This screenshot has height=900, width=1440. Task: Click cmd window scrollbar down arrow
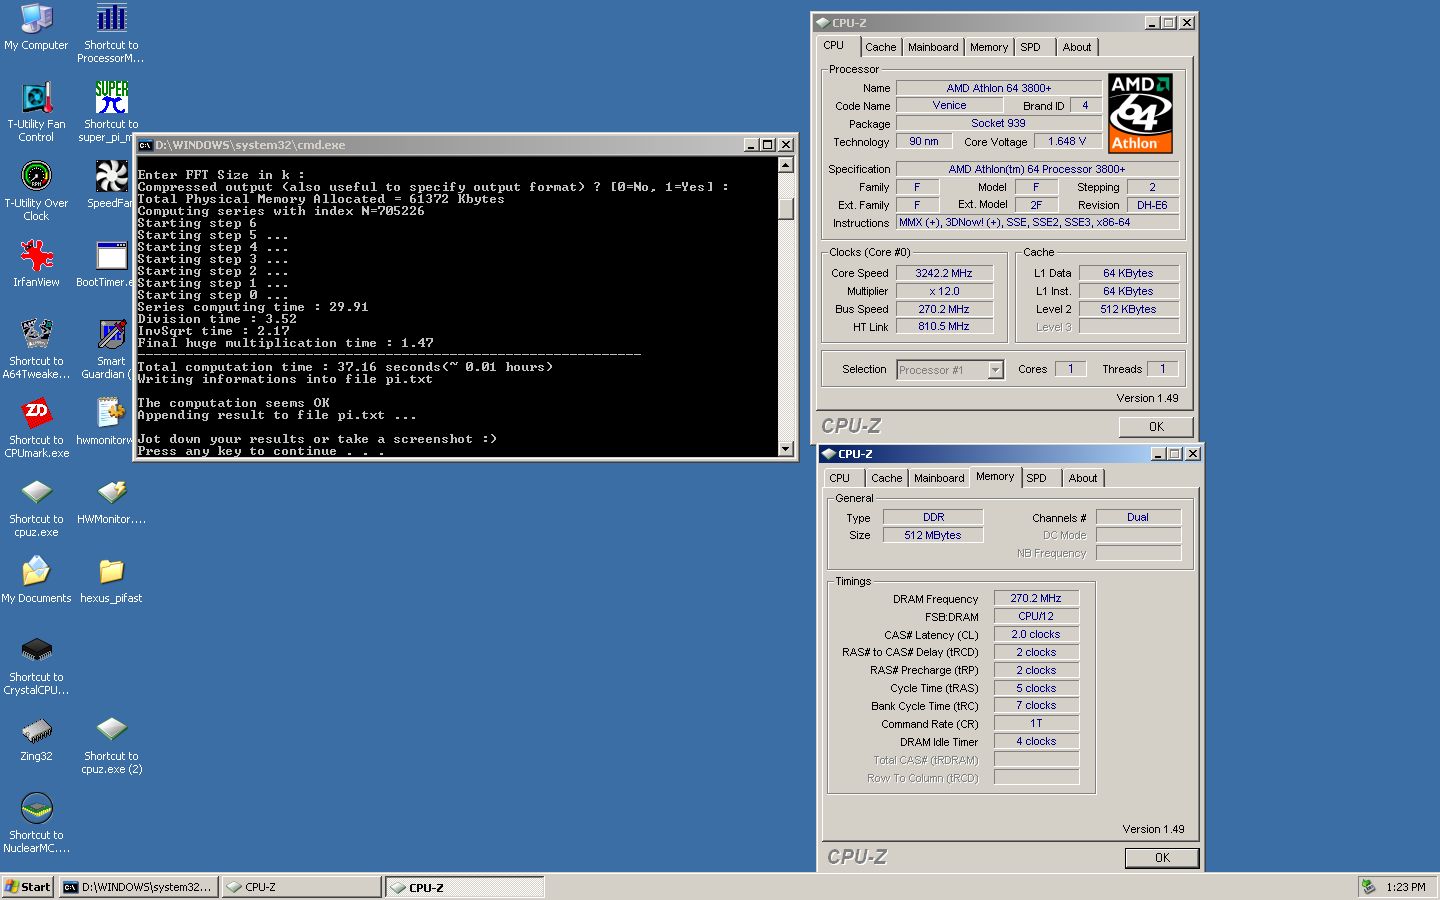coord(786,450)
